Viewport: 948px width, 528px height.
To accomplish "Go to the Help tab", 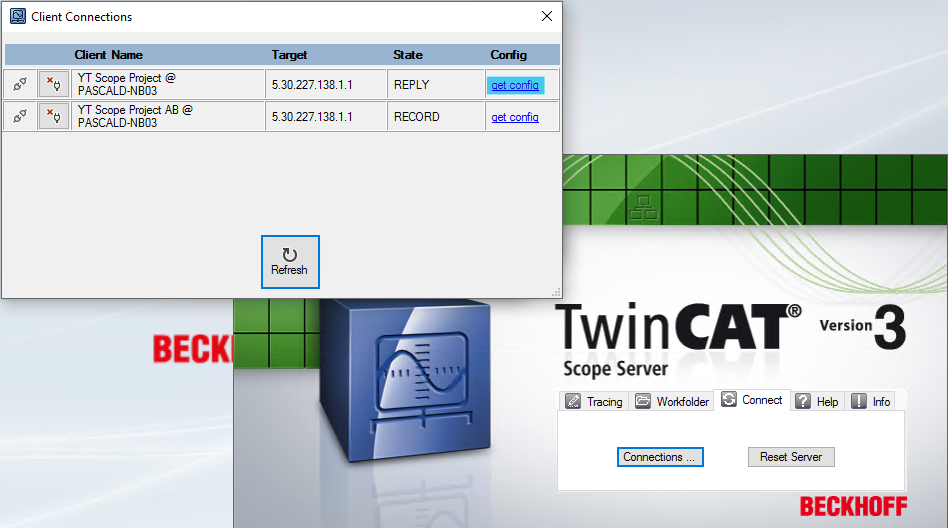I will click(x=817, y=402).
